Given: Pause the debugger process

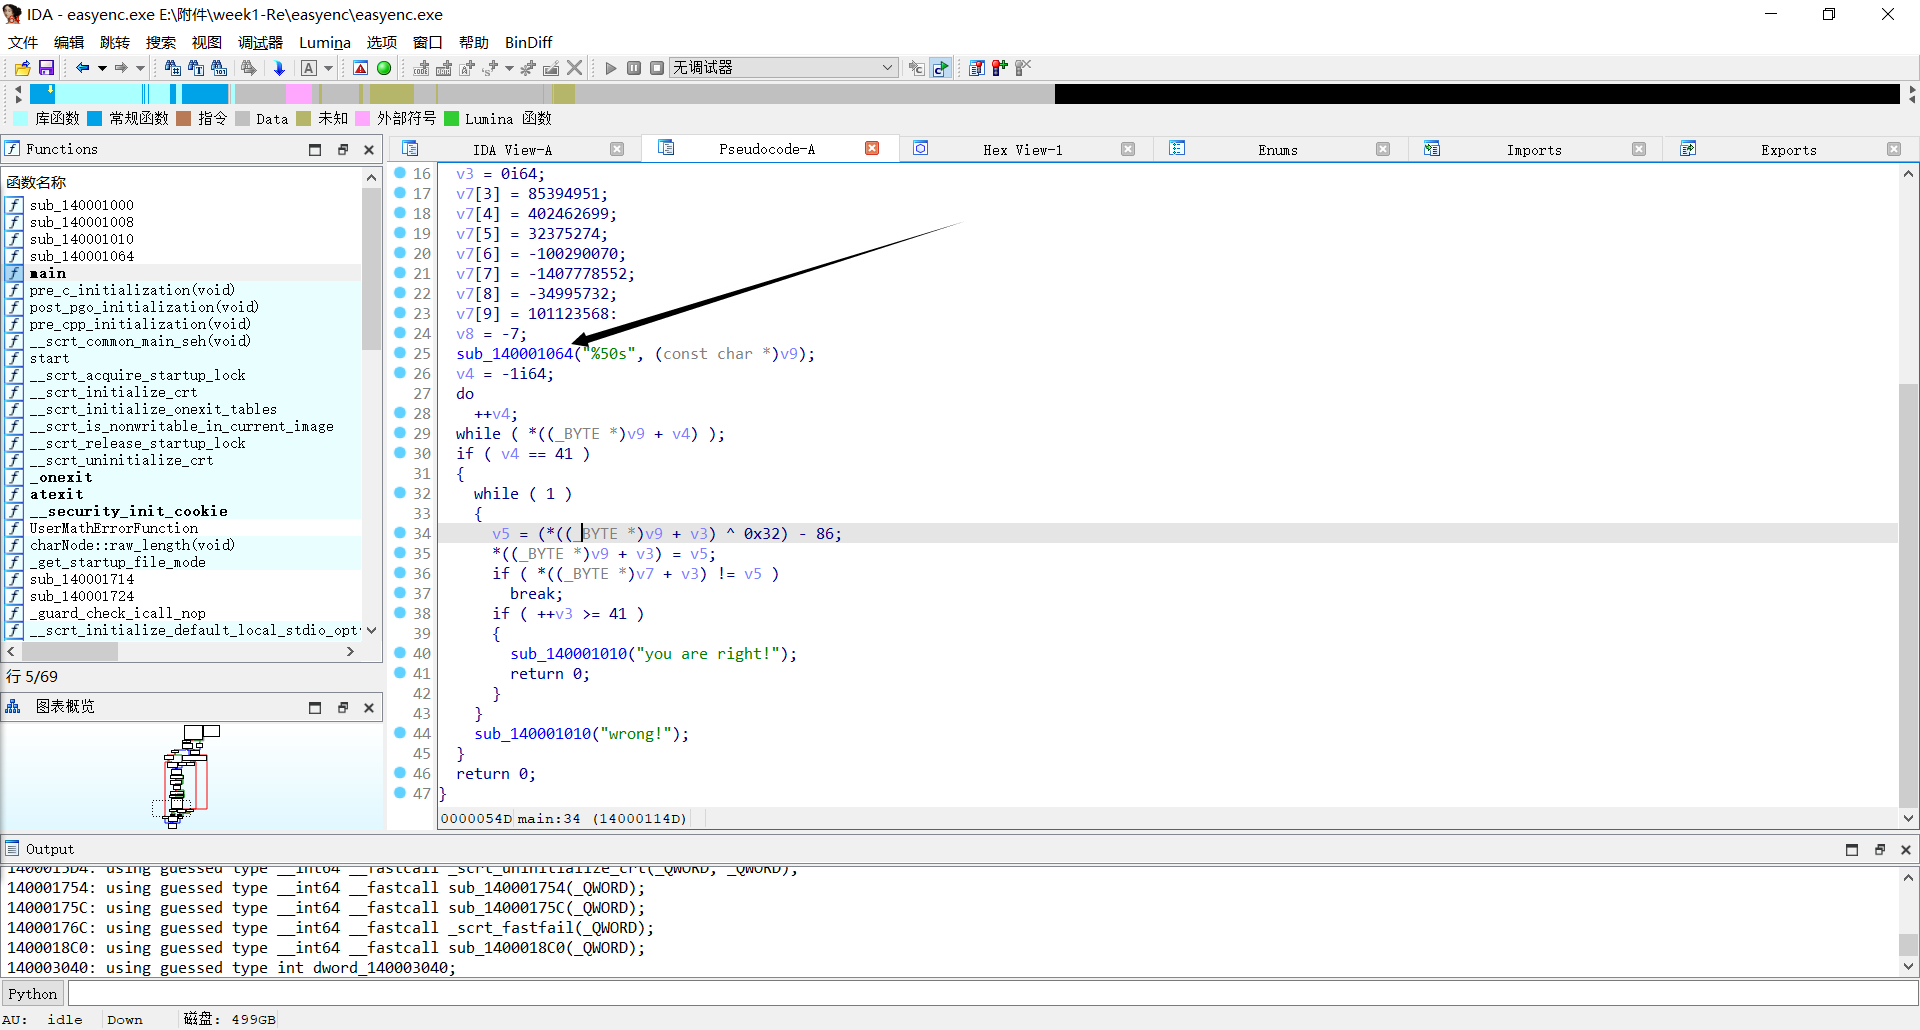Looking at the screenshot, I should point(634,68).
